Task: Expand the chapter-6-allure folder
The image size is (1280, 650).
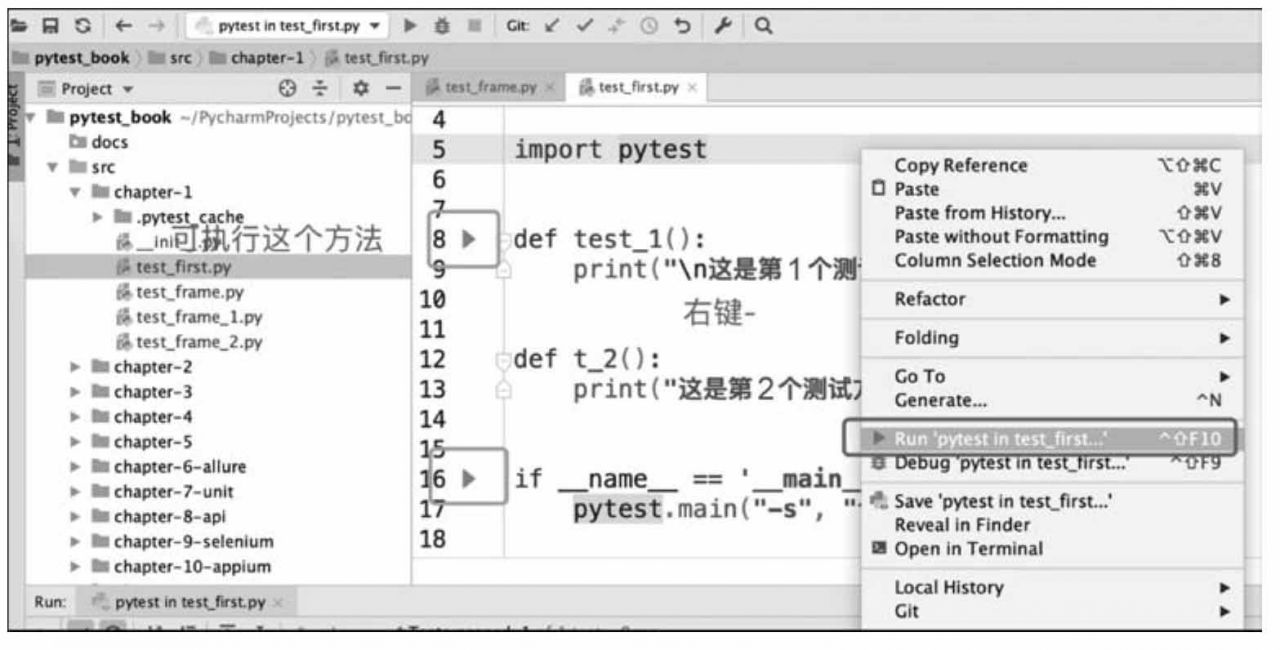Action: point(75,467)
